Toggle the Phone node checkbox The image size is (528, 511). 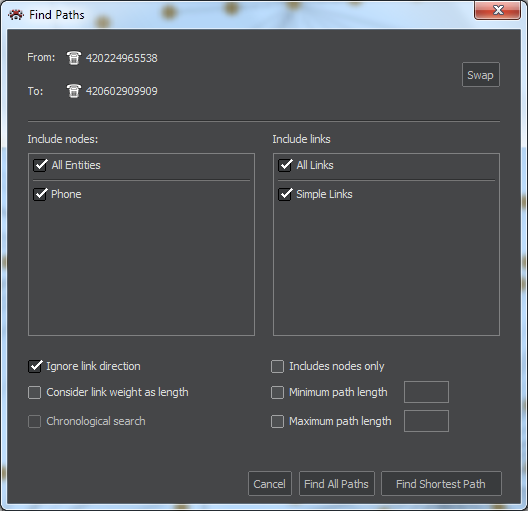pos(40,194)
